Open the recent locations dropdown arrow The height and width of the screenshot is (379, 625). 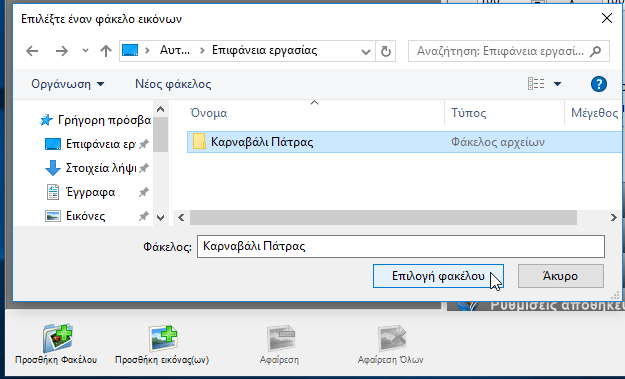point(85,51)
